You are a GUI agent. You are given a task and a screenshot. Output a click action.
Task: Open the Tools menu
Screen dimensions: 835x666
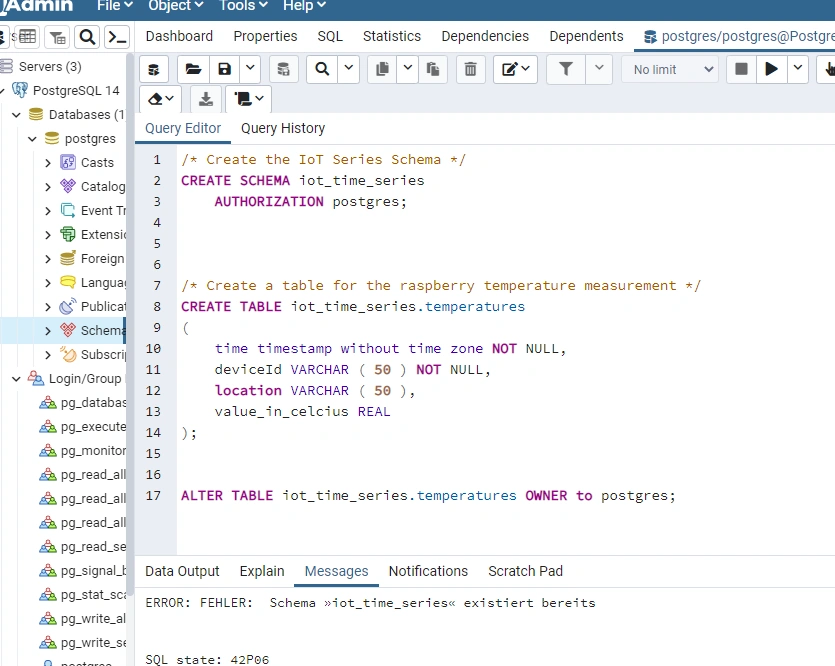coord(243,6)
